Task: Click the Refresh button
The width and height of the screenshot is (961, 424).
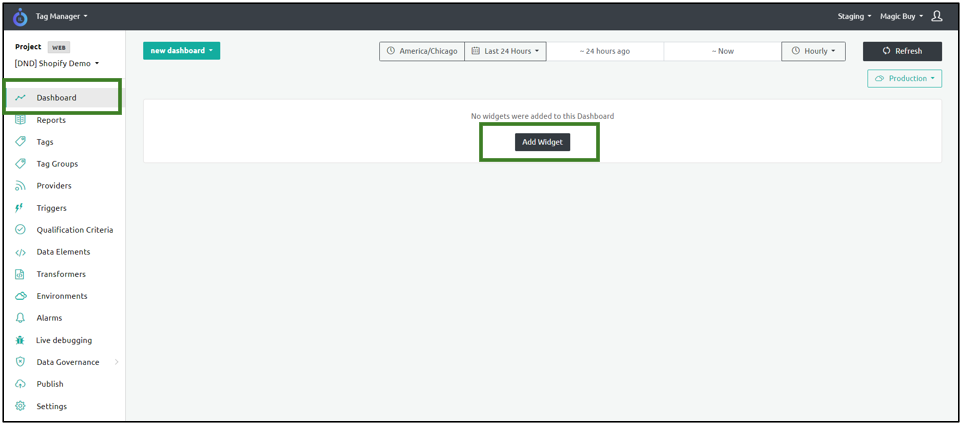Action: pyautogui.click(x=902, y=51)
